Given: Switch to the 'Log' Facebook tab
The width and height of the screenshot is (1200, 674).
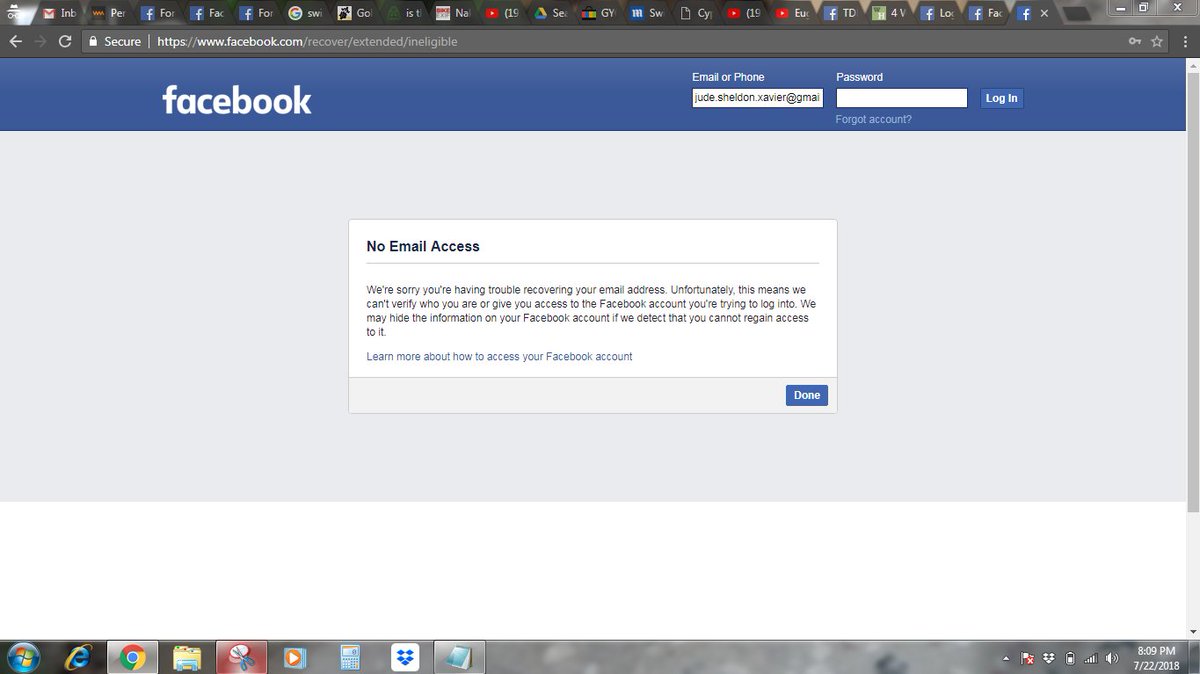Looking at the screenshot, I should click(937, 14).
